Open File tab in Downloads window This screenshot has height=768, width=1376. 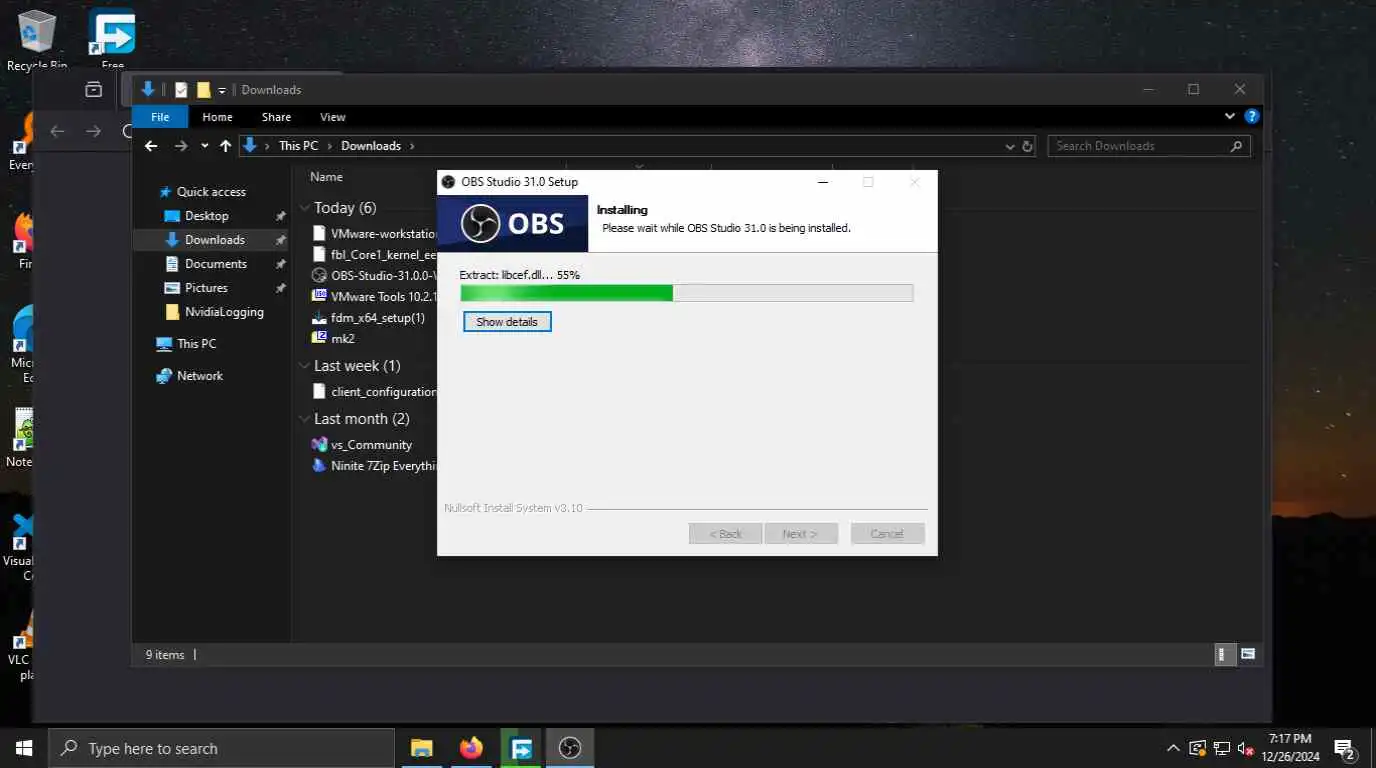(160, 117)
